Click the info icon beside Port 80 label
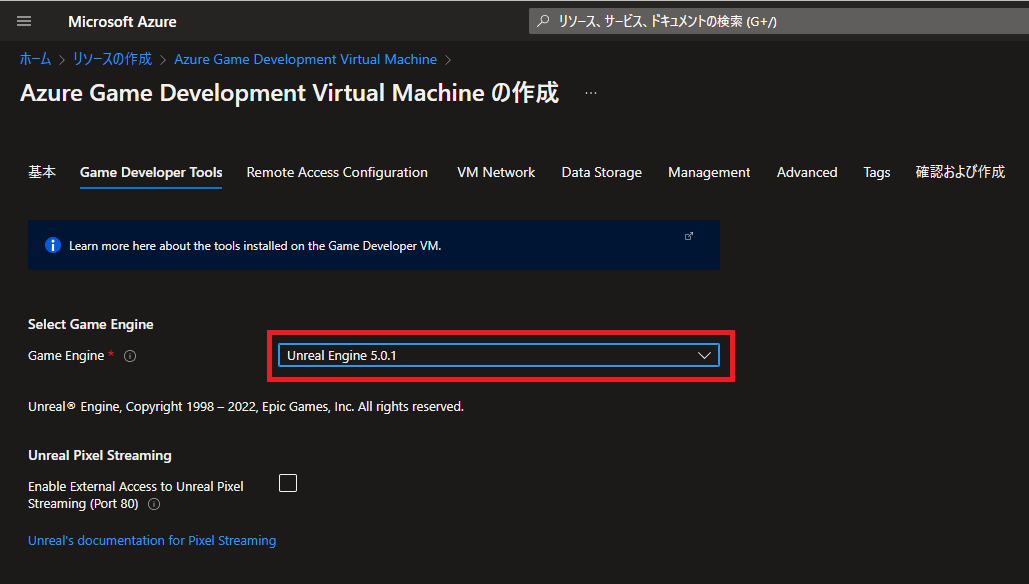Viewport: 1029px width, 584px height. [153, 504]
